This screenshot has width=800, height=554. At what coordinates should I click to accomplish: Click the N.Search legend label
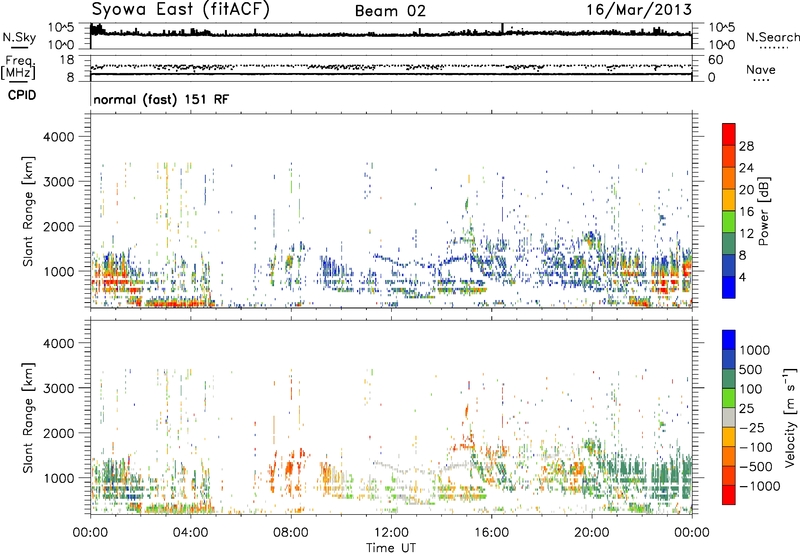coord(772,37)
